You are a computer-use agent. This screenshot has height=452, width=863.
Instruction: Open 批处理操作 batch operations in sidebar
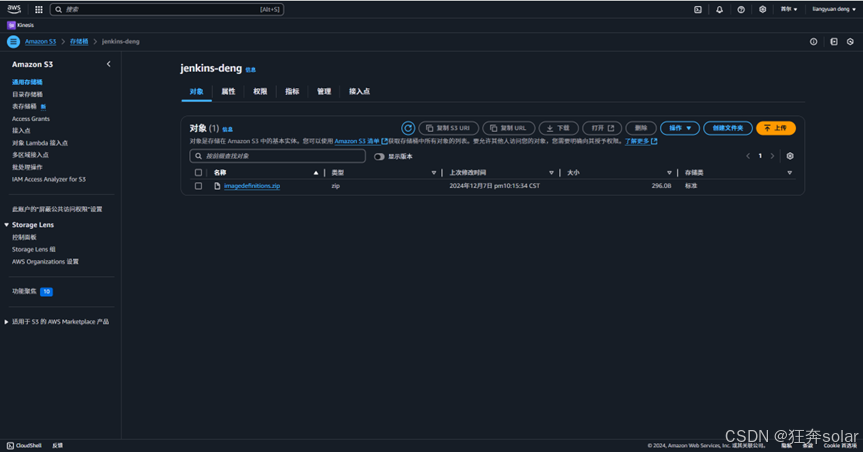pyautogui.click(x=27, y=167)
